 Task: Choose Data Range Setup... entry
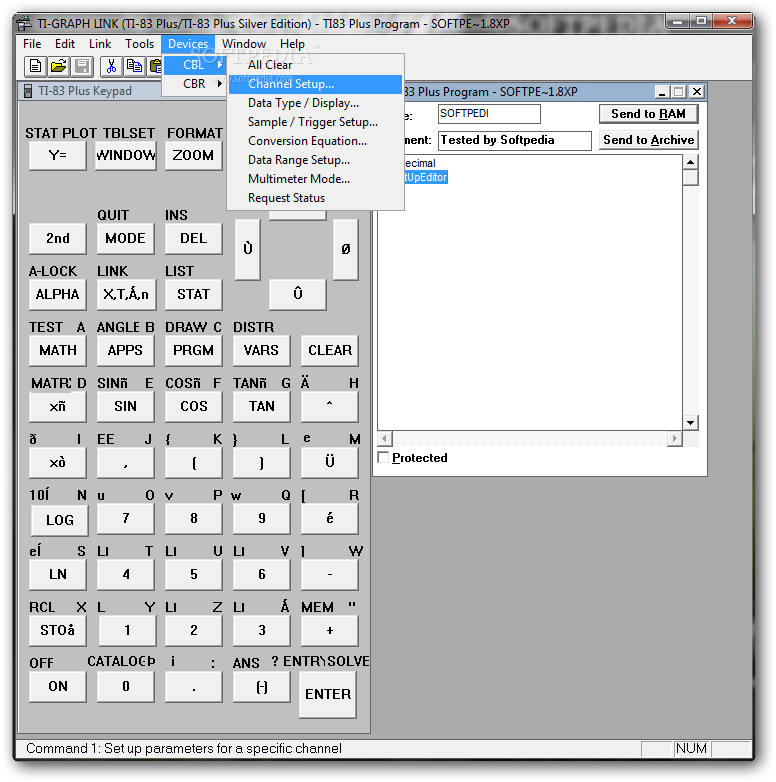(315, 160)
